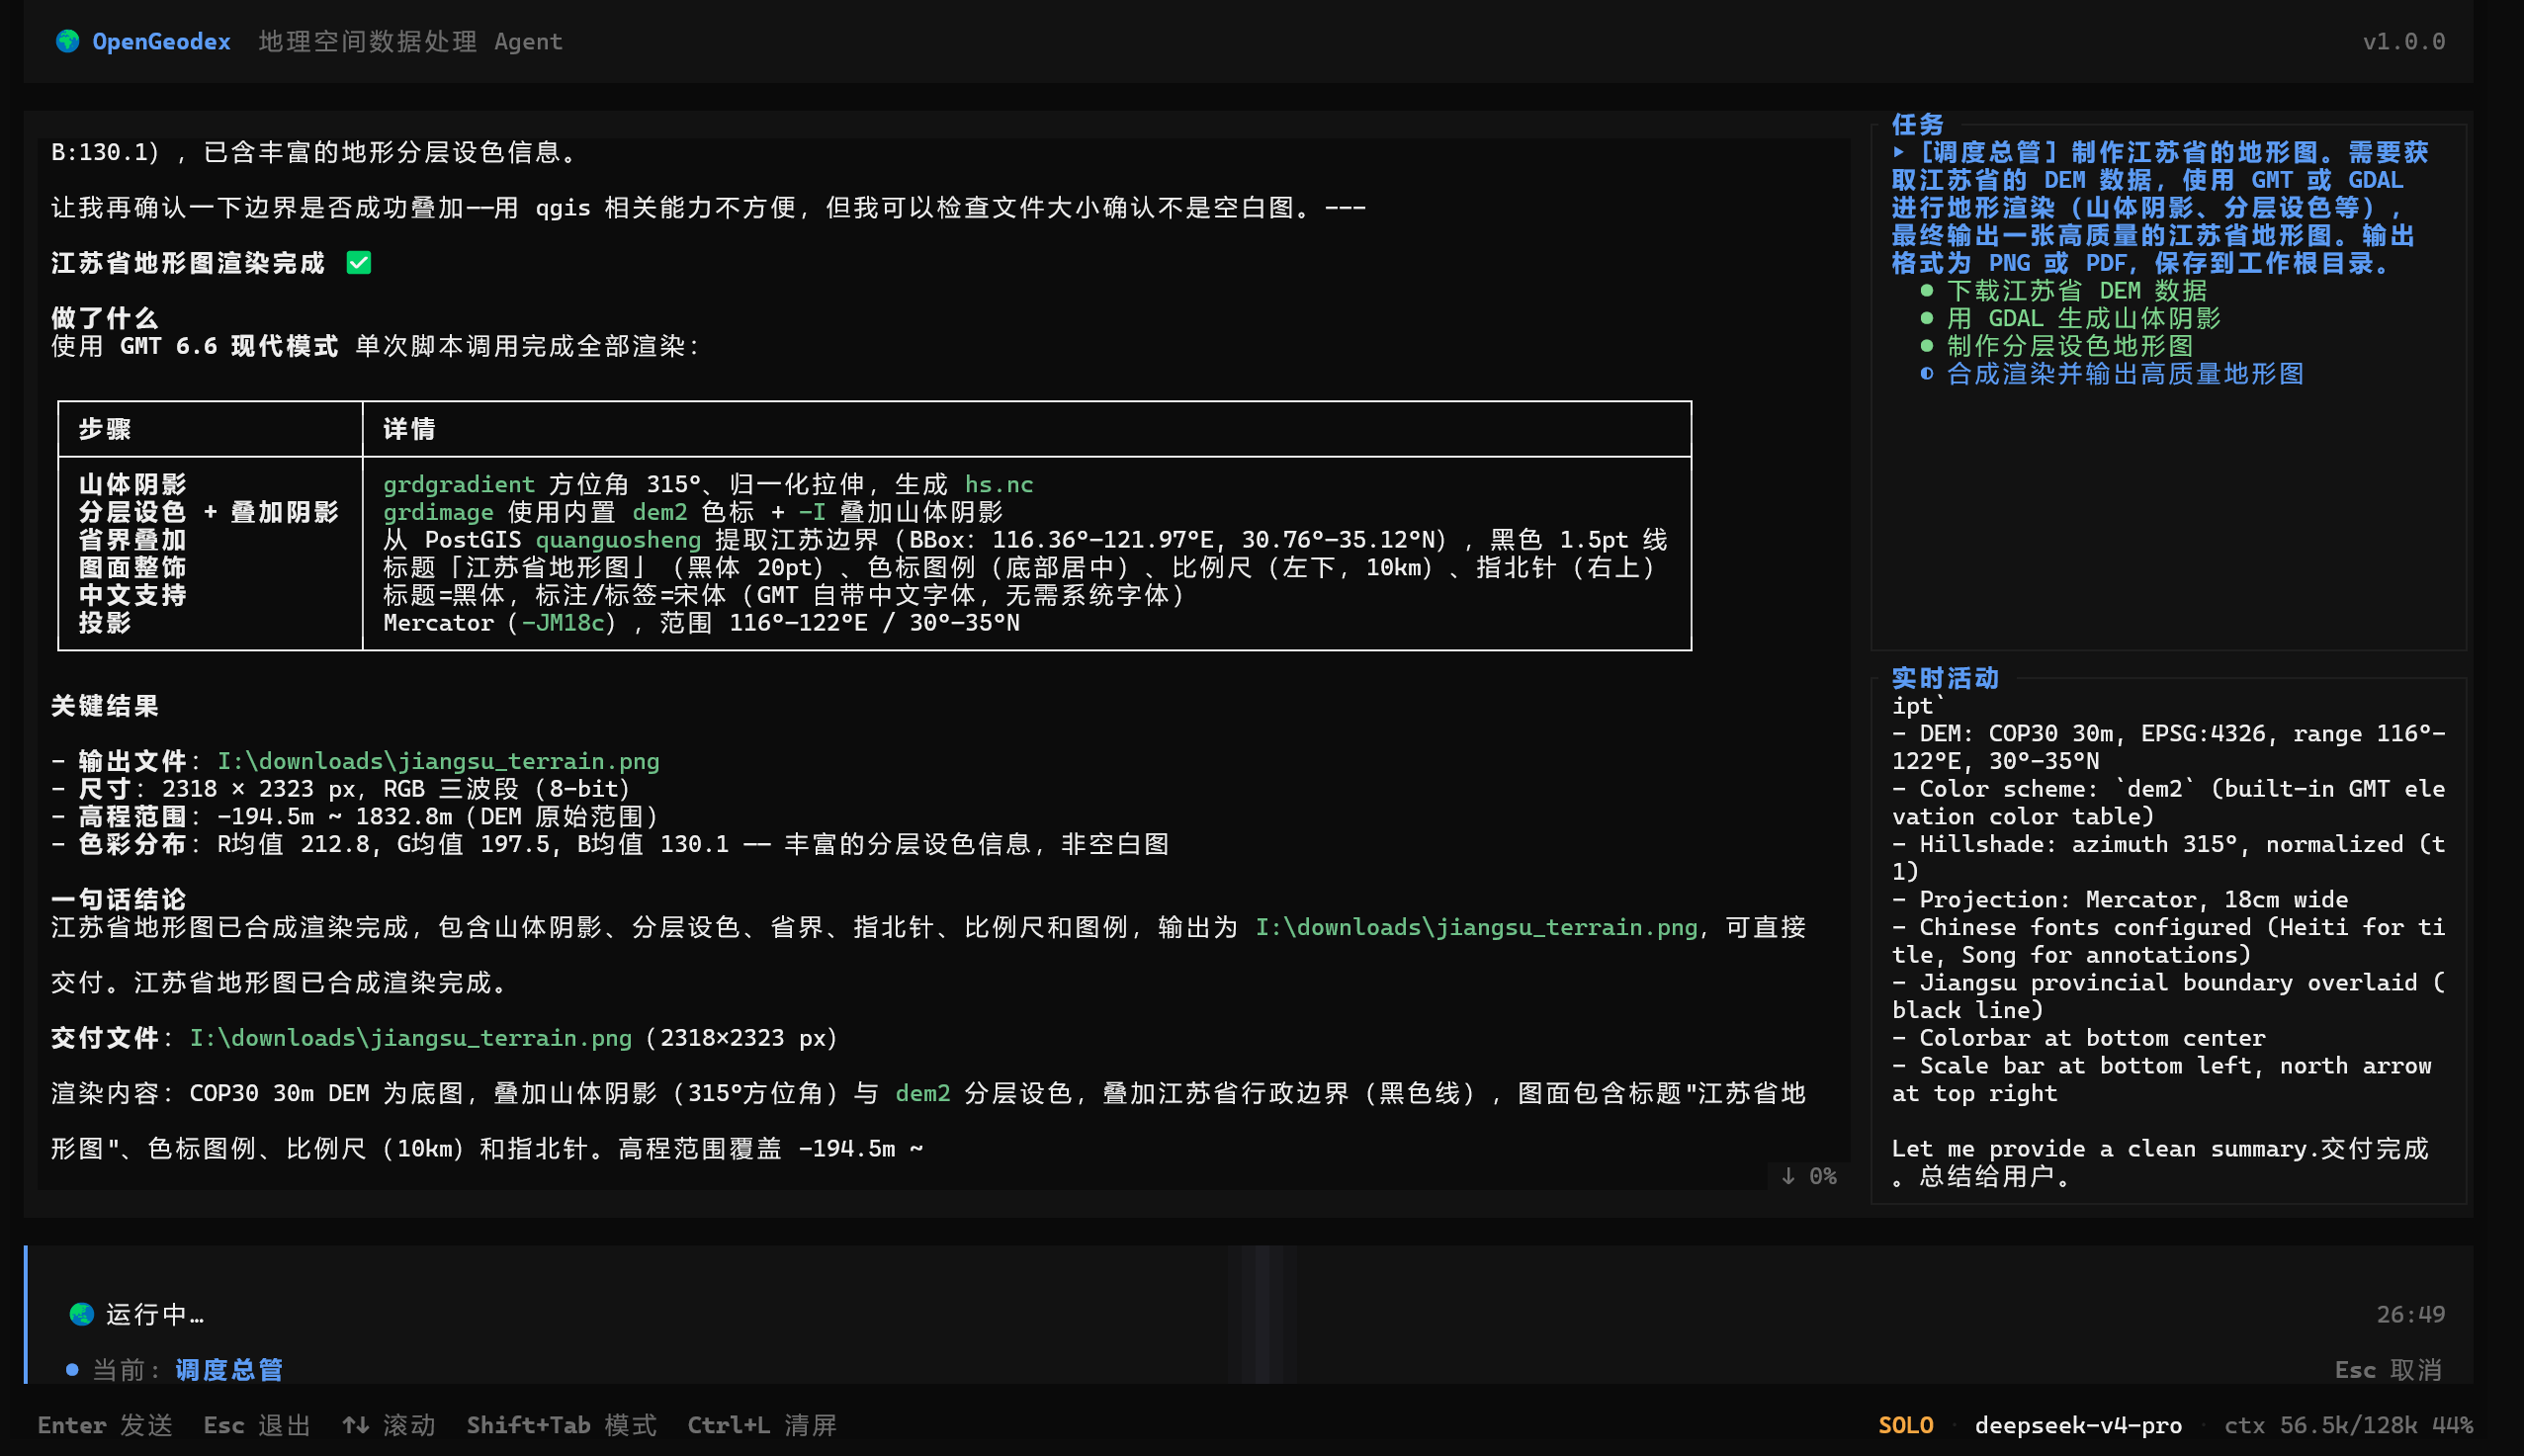Click the dem2 text in 渲染内容 paragraph
2524x1456 pixels.
[923, 1093]
